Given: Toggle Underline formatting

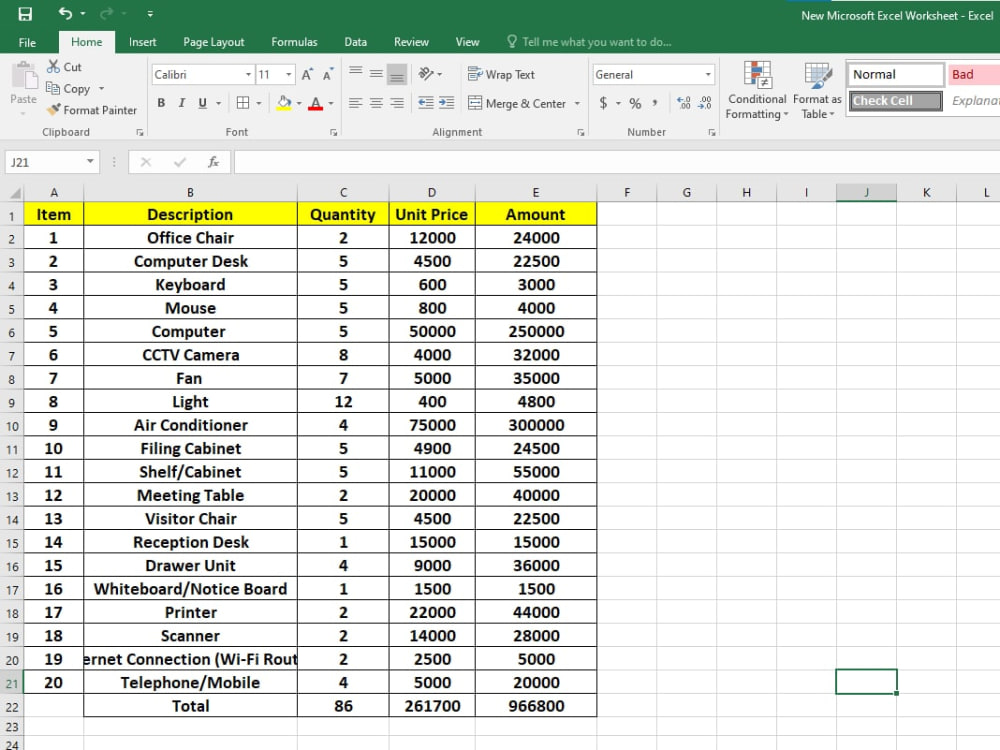Looking at the screenshot, I should click(202, 103).
